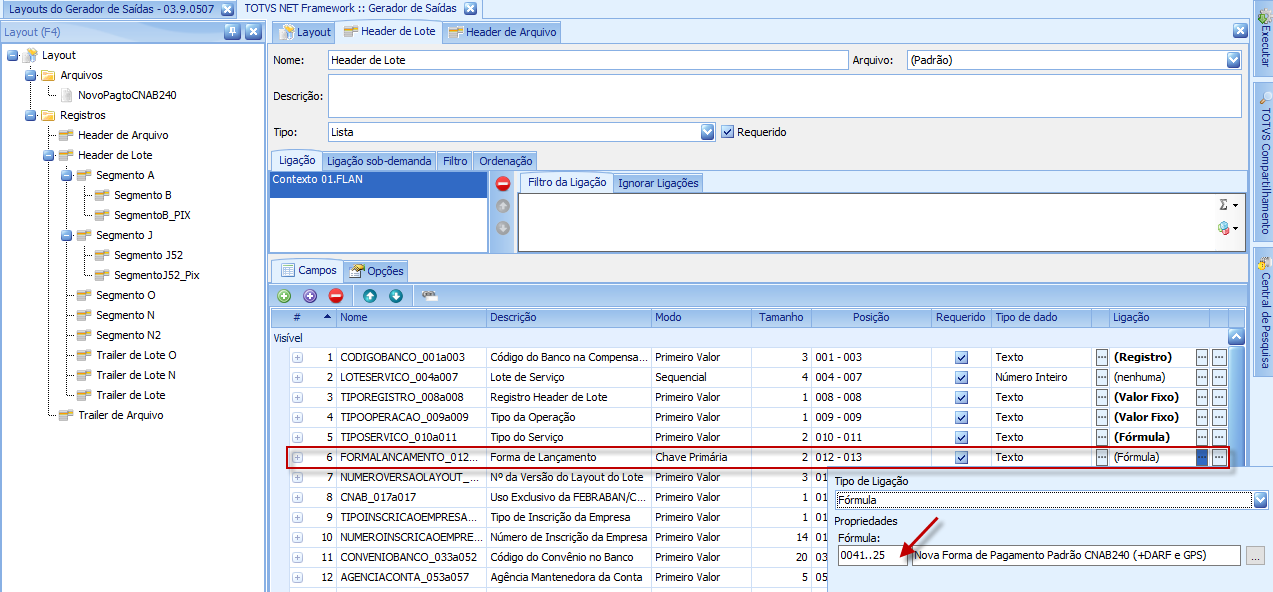Viewport: 1273px width, 592px height.
Task: Select Segmento N2 in the tree
Action: tap(128, 335)
